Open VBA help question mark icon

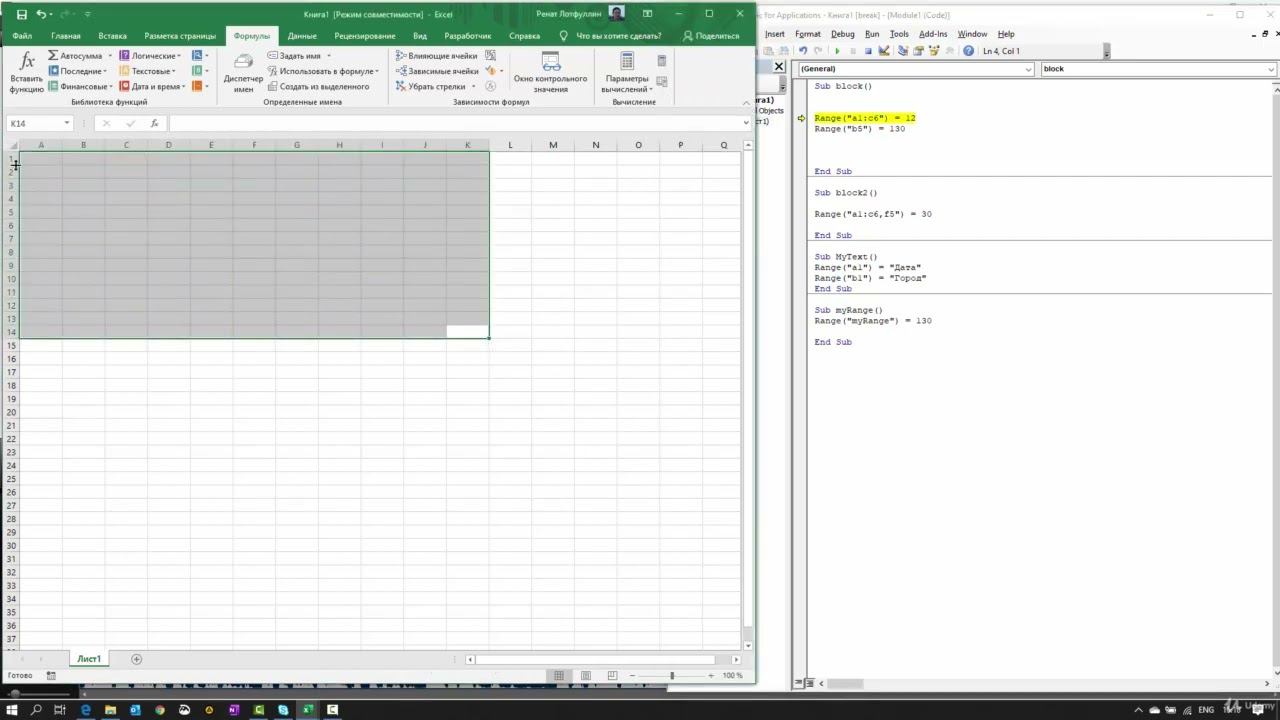(968, 51)
